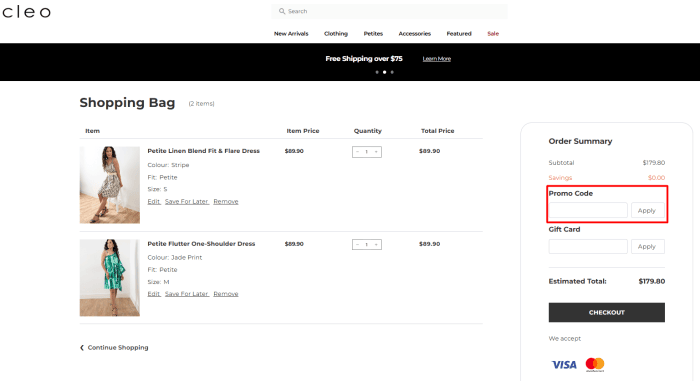Screen dimensions: 700x381
Task: Click the CHECKOUT button
Action: (x=607, y=312)
